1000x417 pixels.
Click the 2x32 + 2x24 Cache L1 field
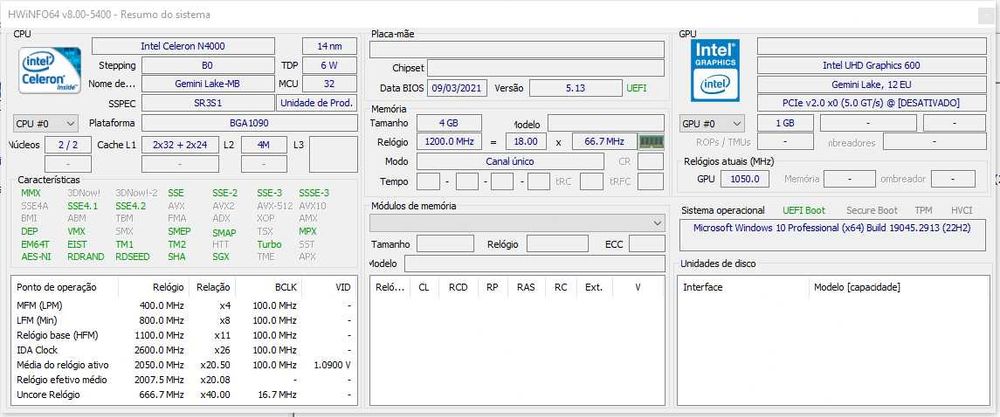click(x=180, y=145)
